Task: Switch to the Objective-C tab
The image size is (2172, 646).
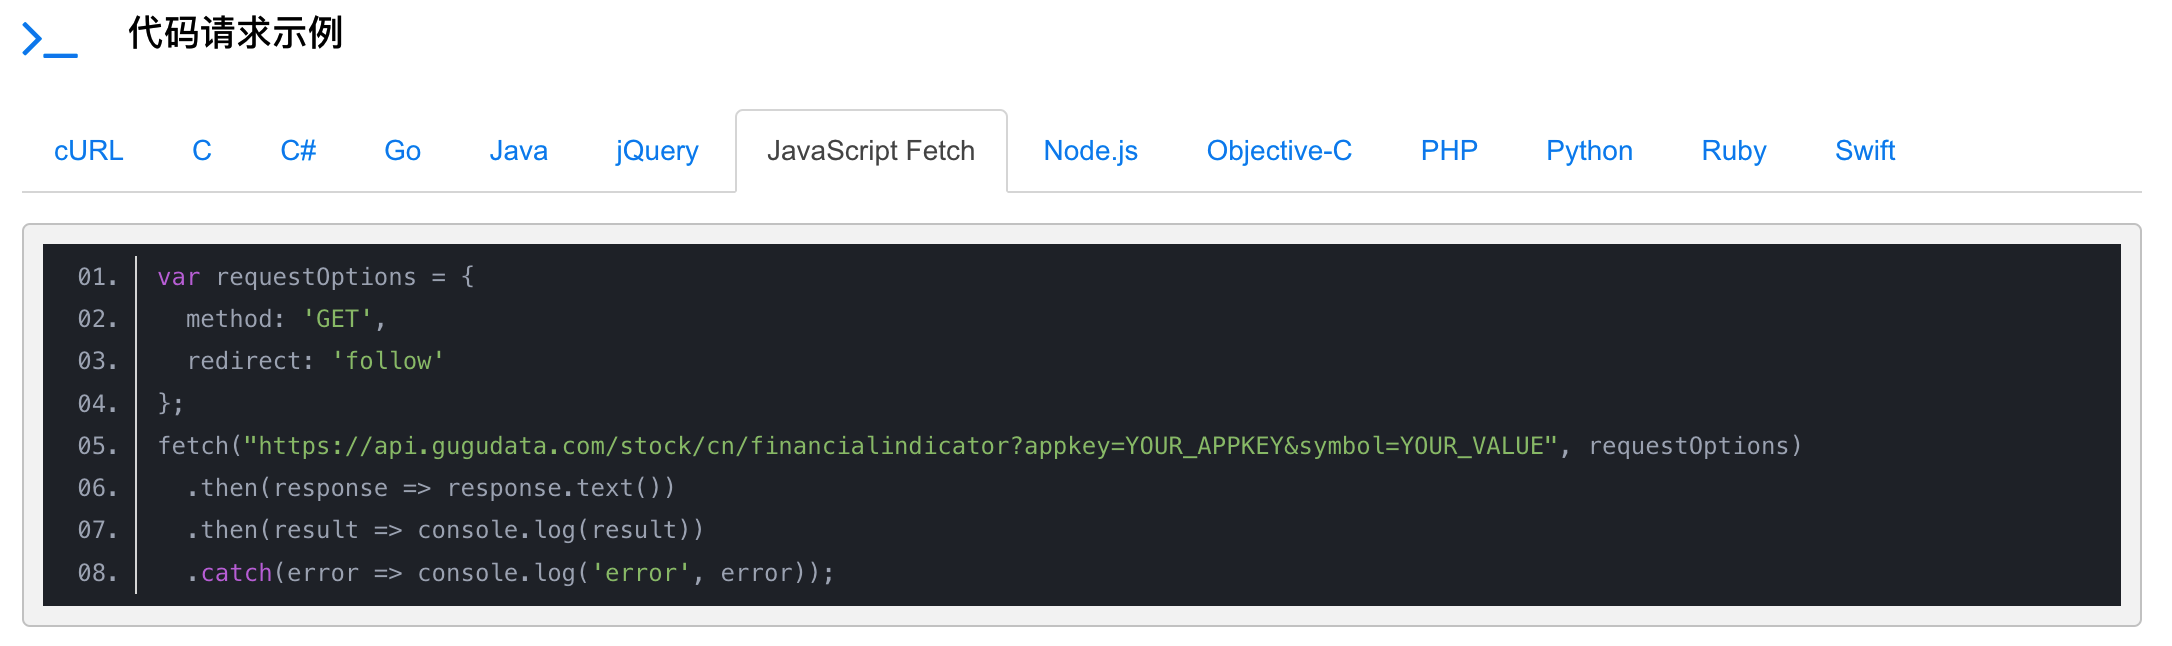Action: (1279, 151)
